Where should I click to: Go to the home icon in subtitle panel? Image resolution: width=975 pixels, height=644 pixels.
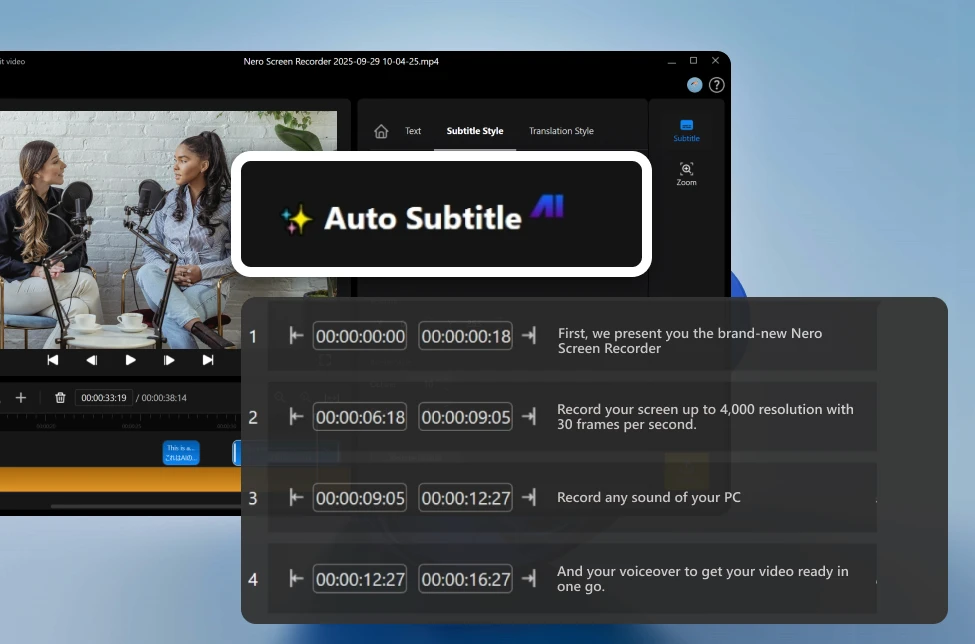[381, 131]
